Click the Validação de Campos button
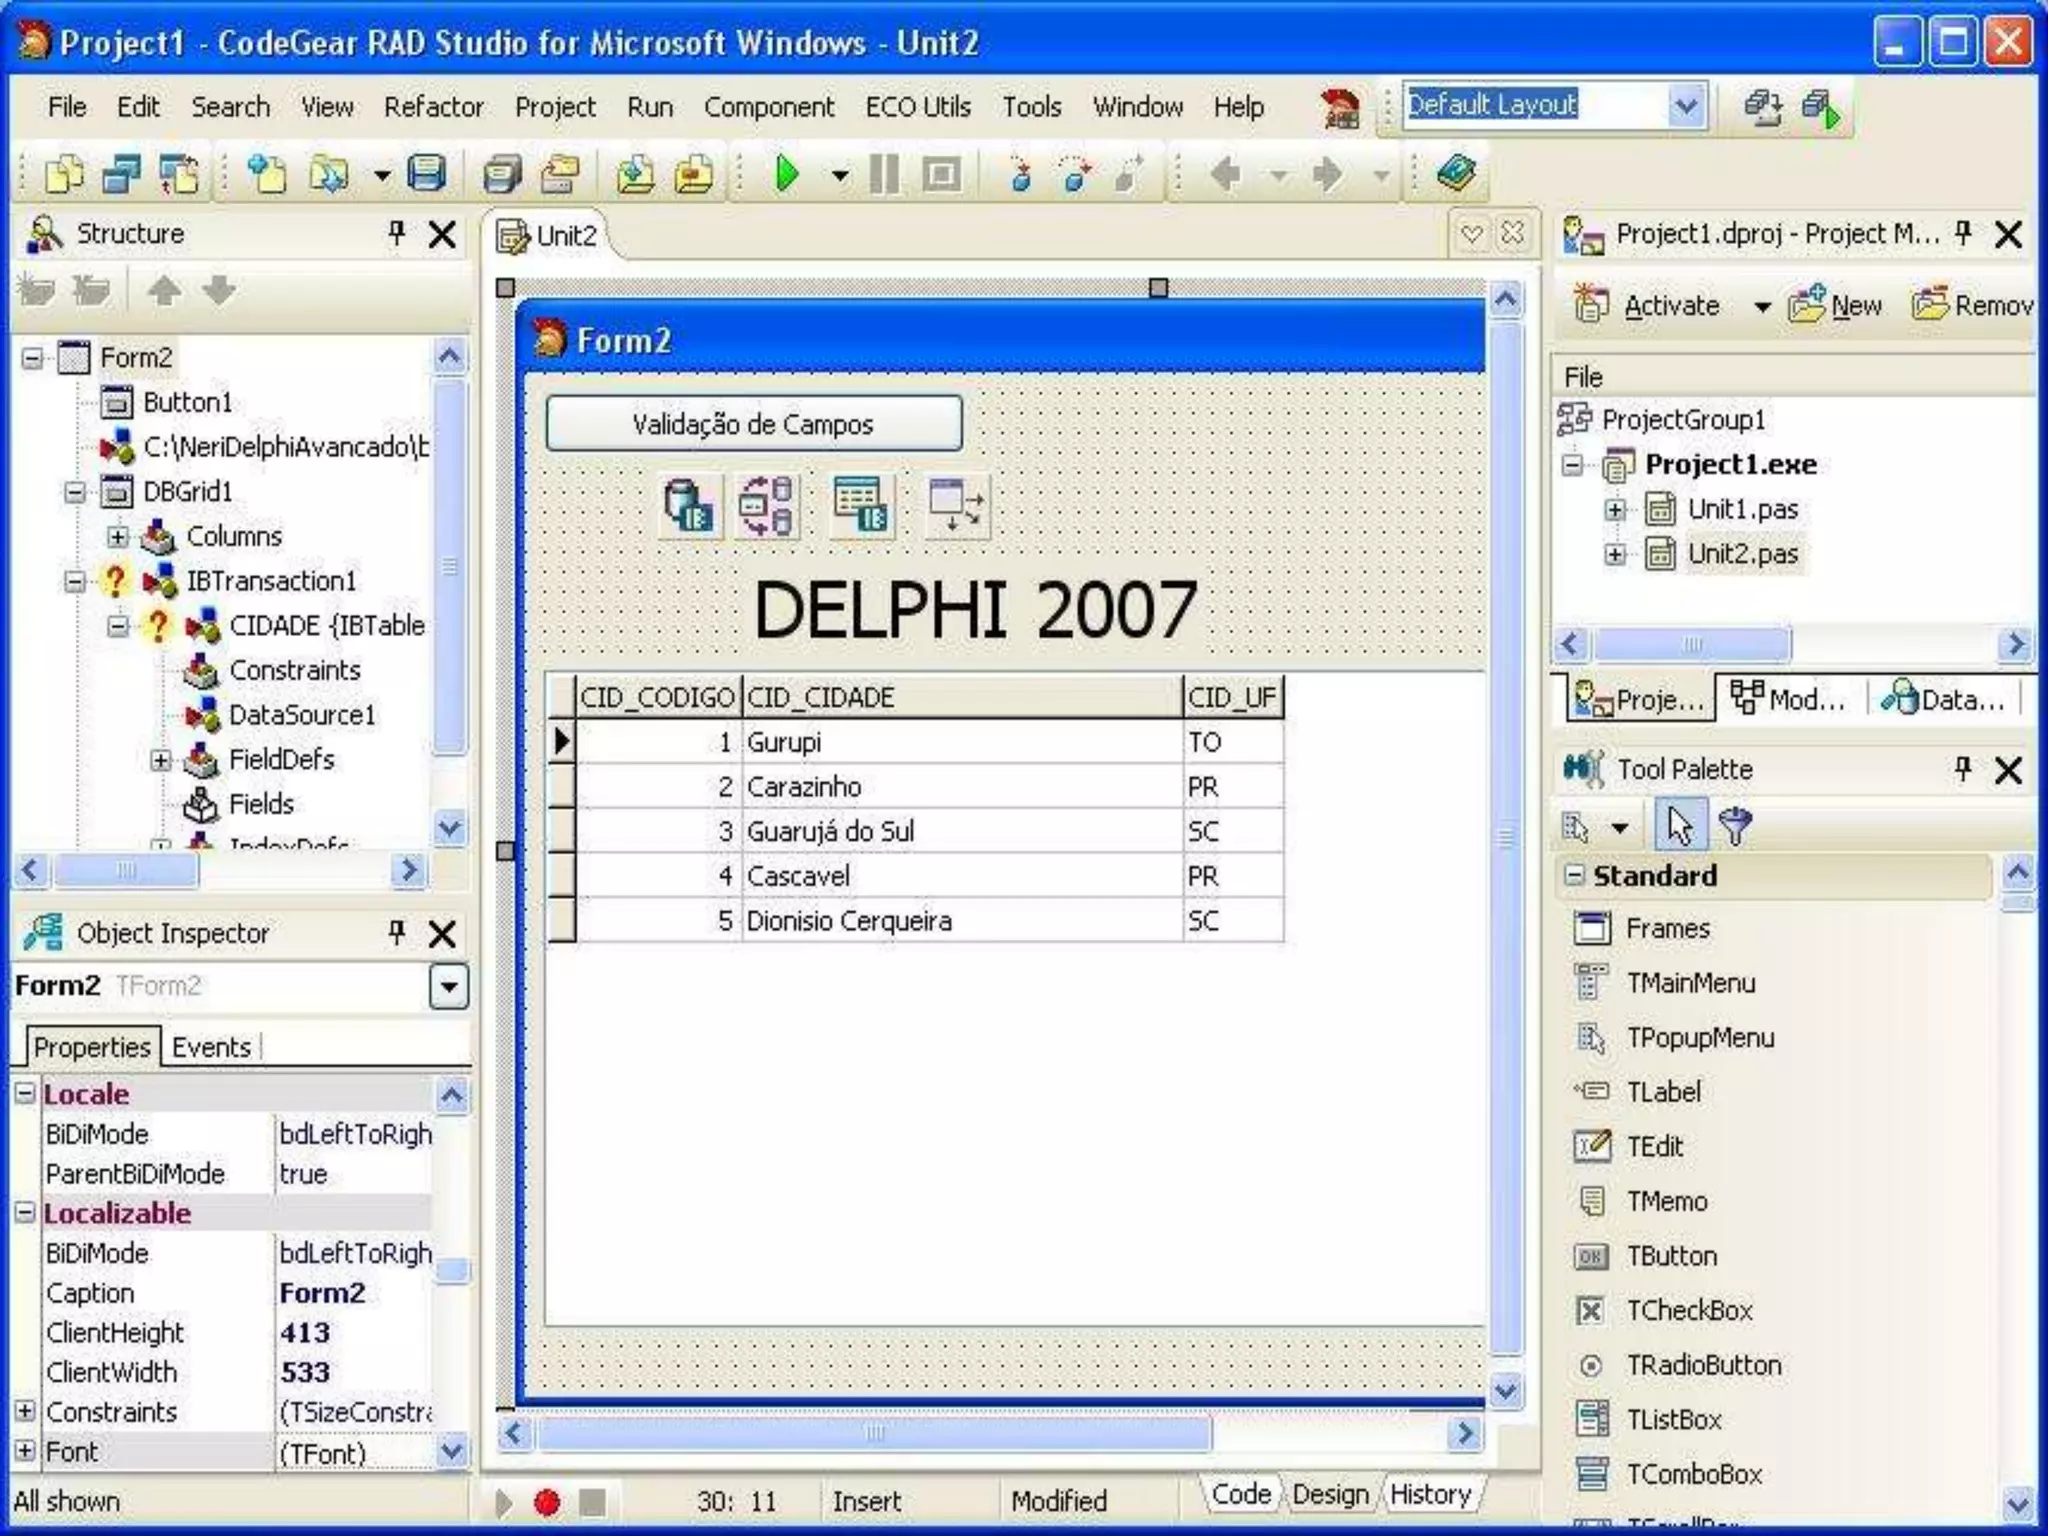This screenshot has height=1536, width=2048. pos(754,424)
